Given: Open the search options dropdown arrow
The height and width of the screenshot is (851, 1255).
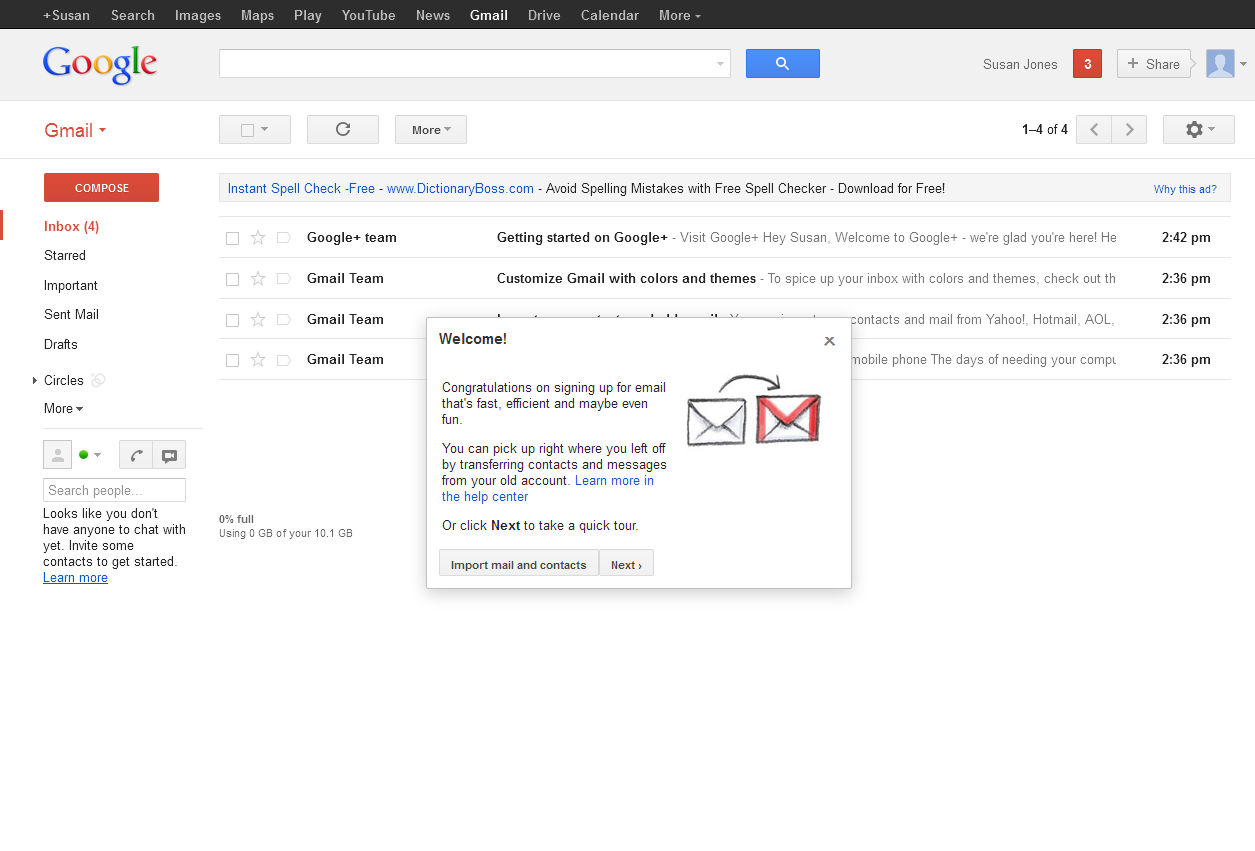Looking at the screenshot, I should click(720, 64).
